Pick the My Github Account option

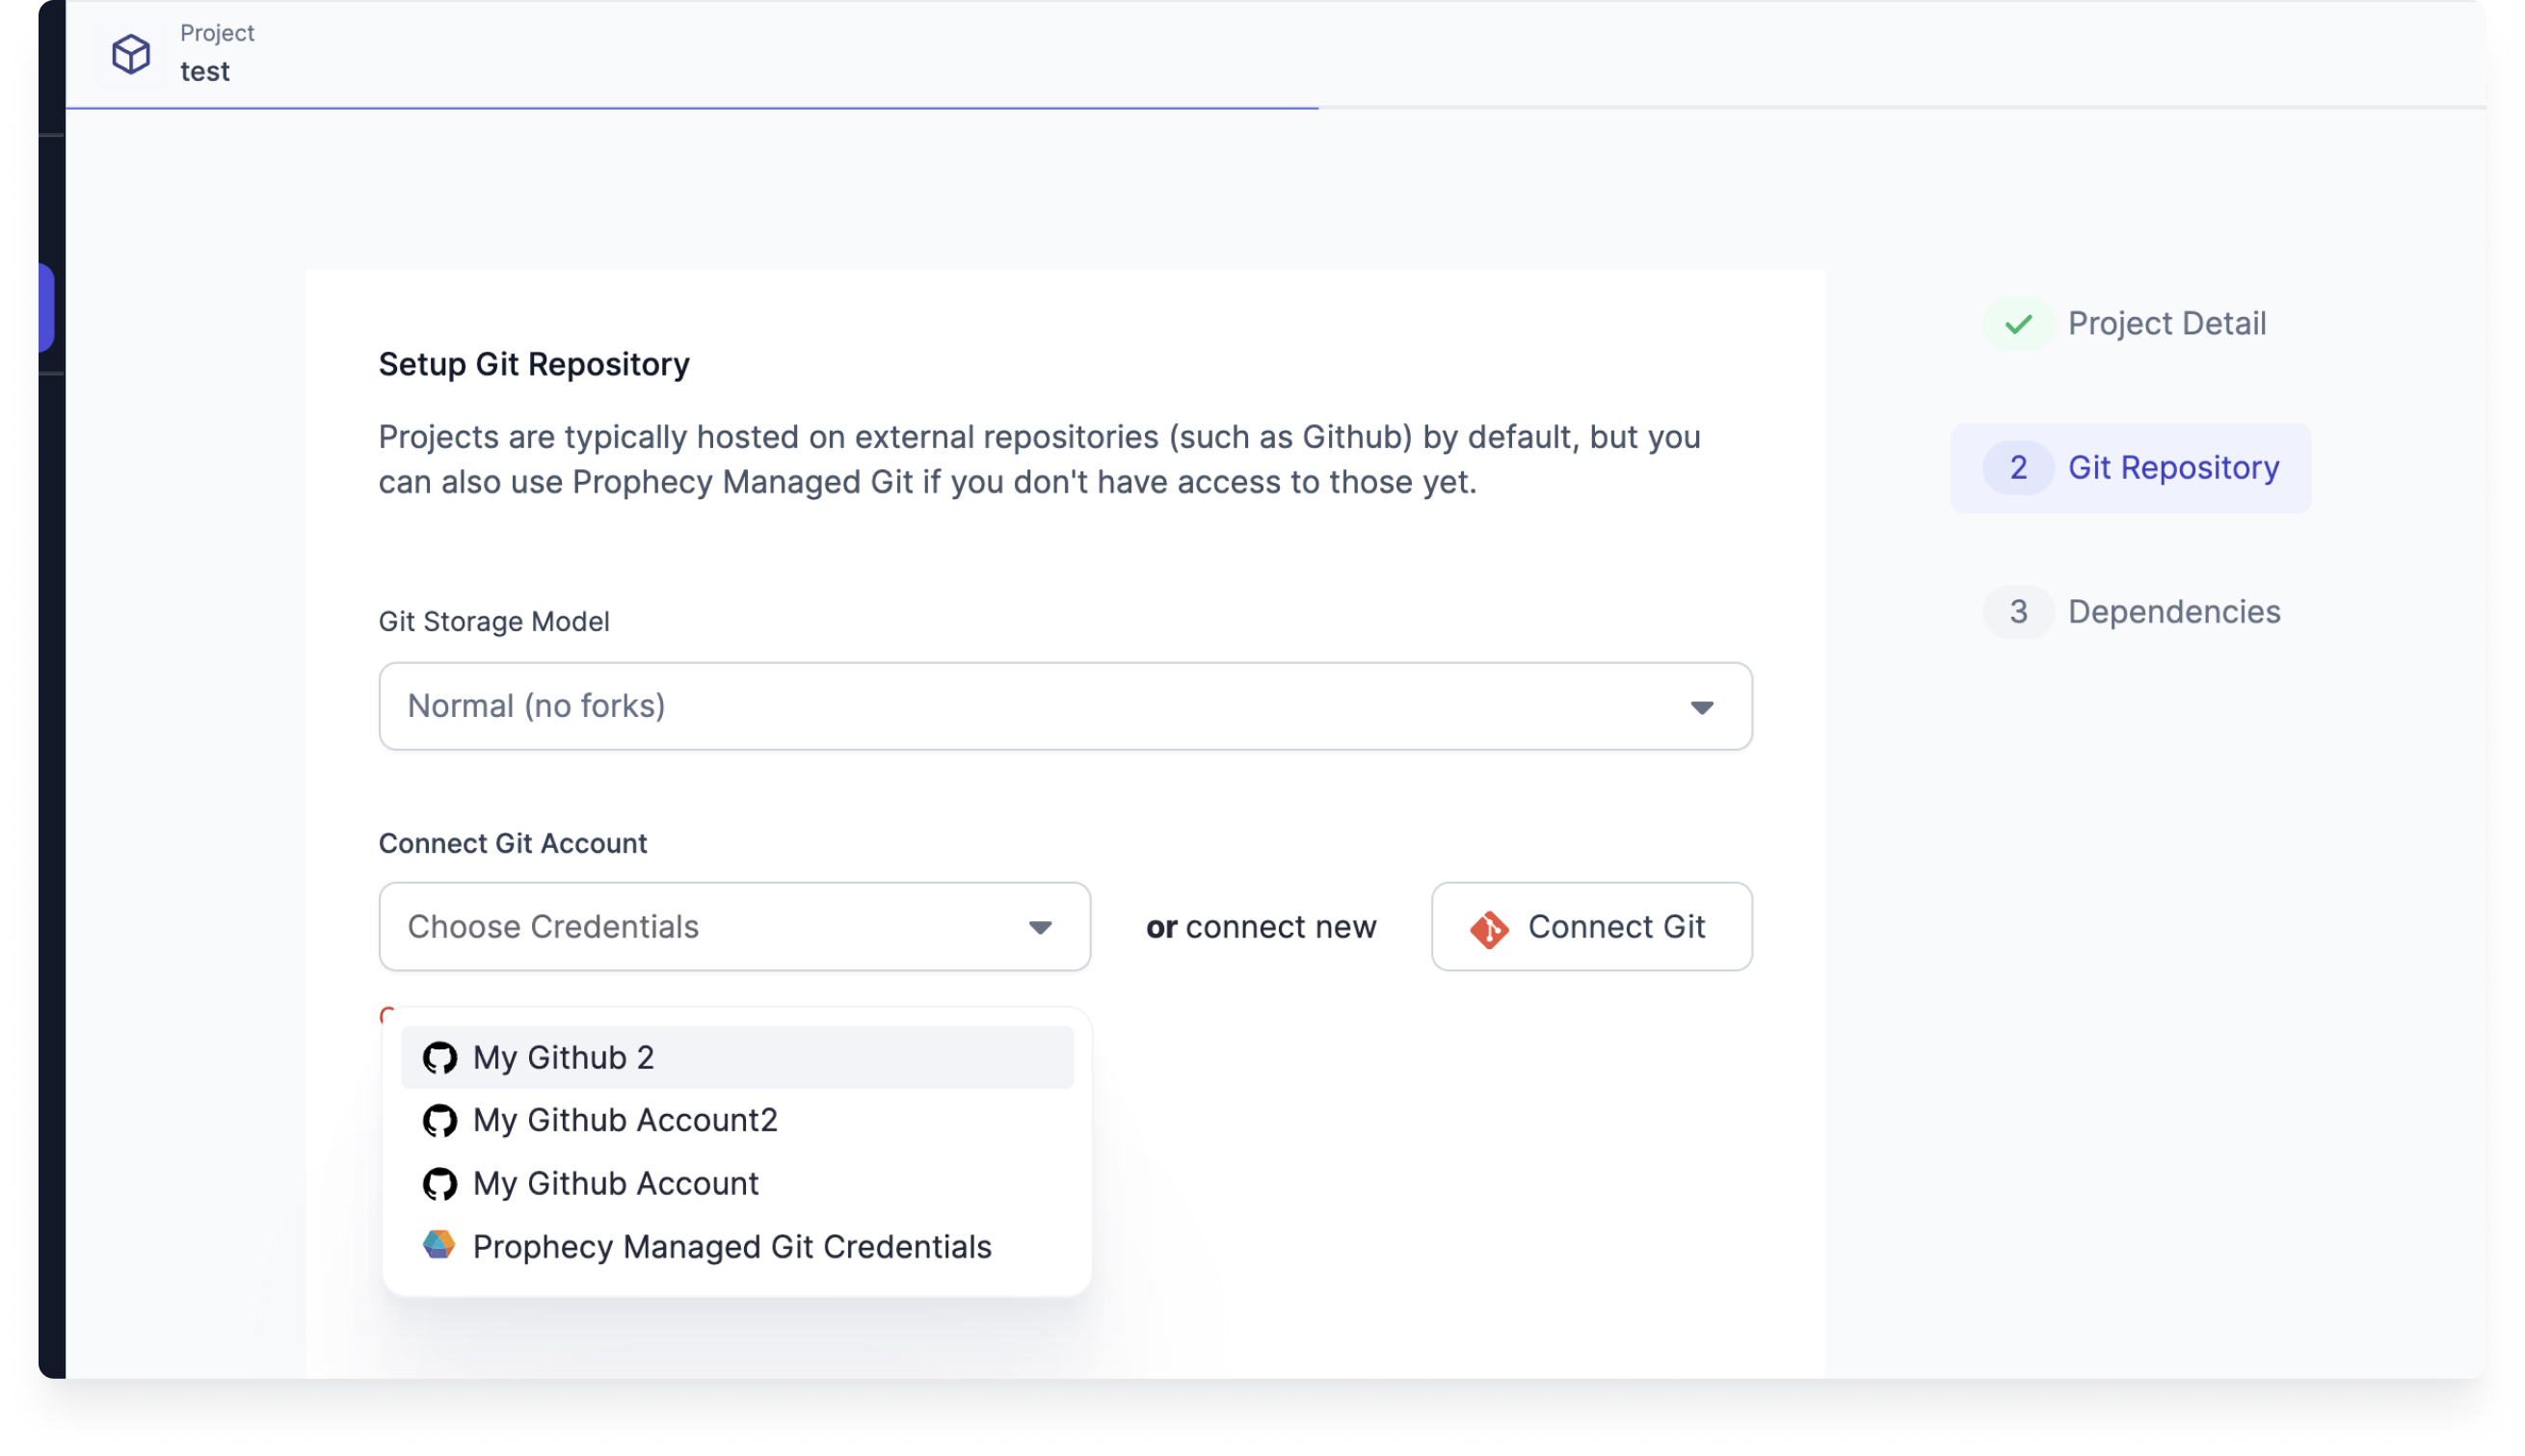click(x=615, y=1183)
